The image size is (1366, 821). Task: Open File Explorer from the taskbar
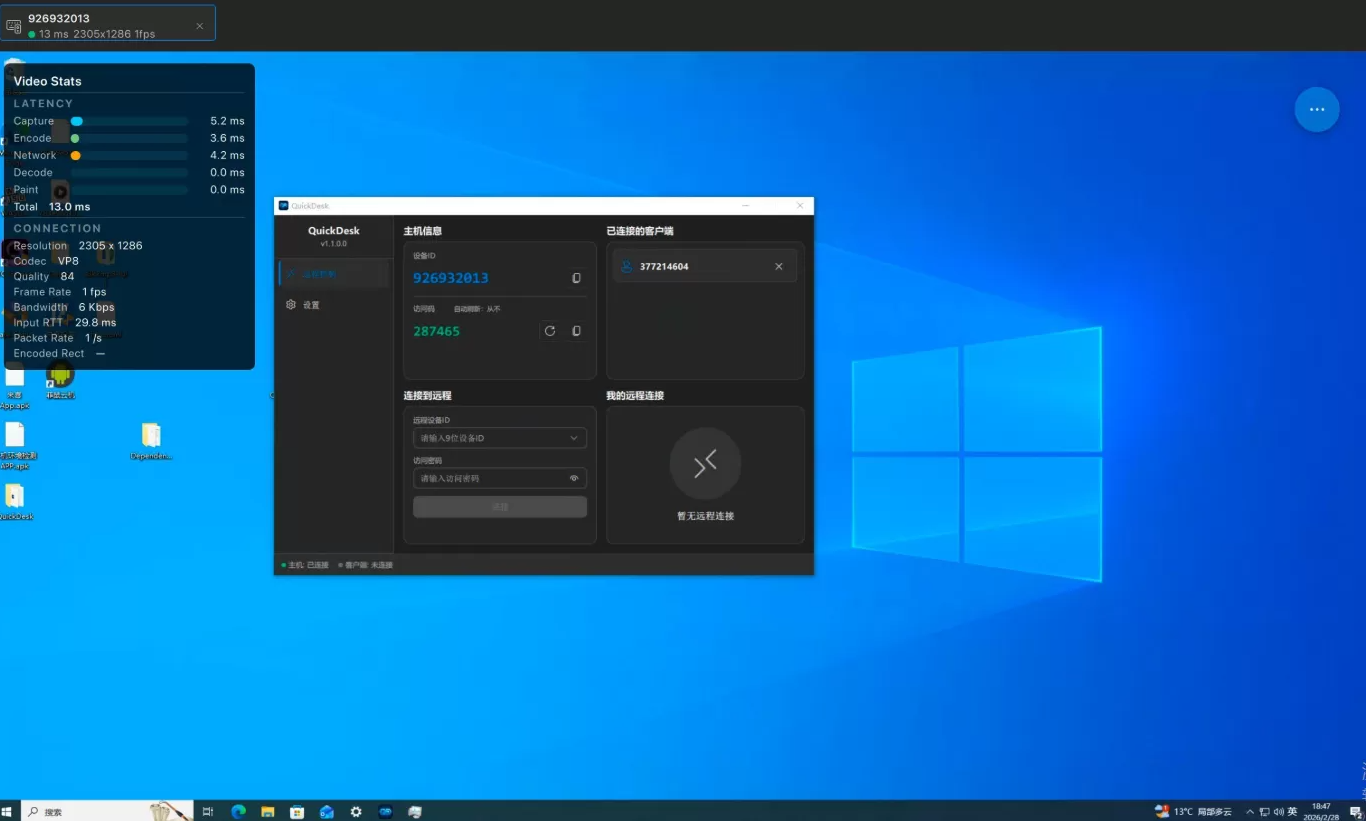coord(267,812)
